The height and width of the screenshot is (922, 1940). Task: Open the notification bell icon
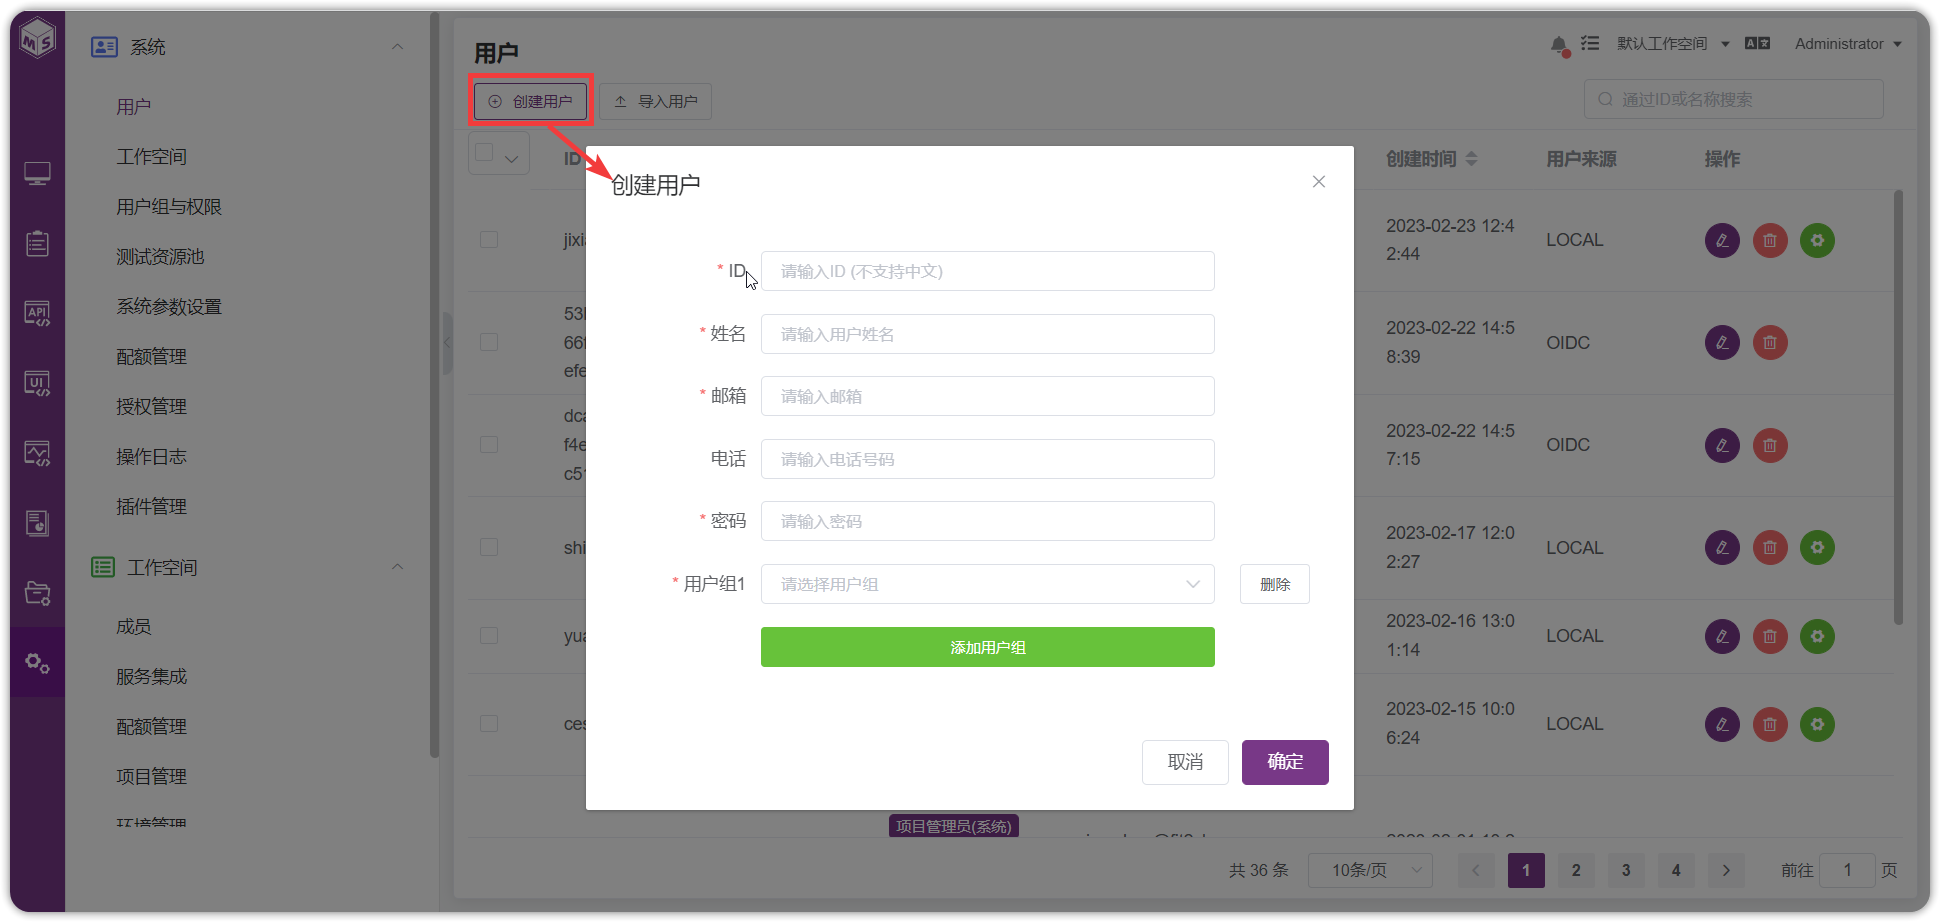tap(1559, 45)
